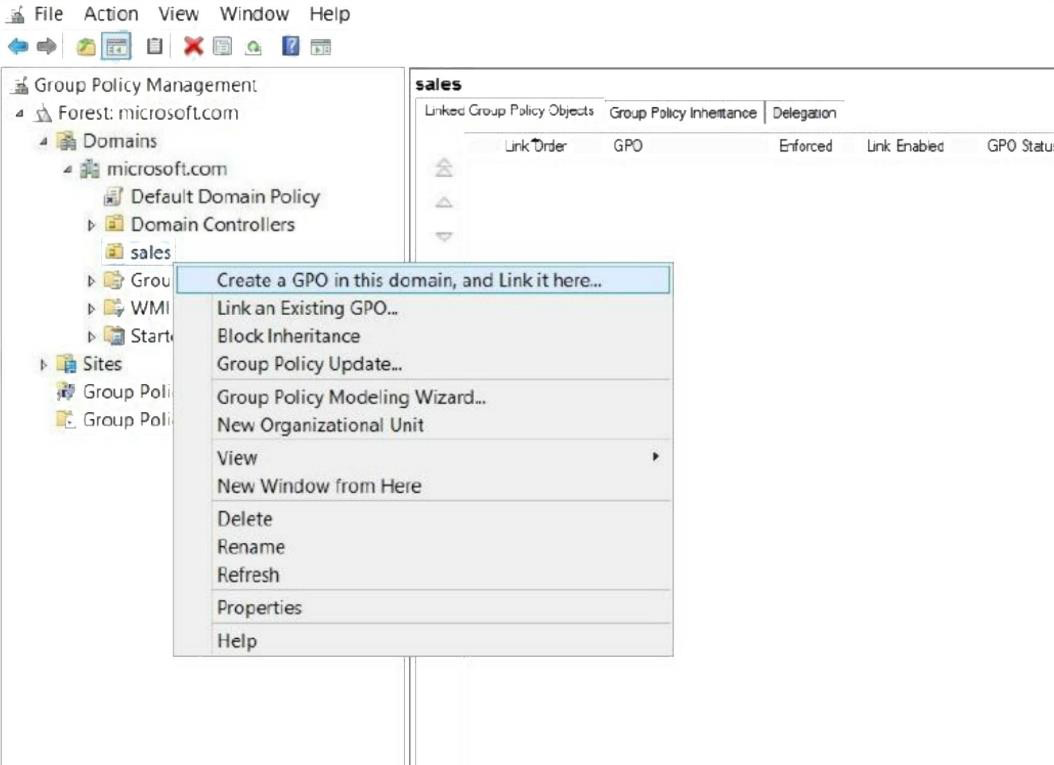
Task: Expand the WMI node arrow
Action: pyautogui.click(x=91, y=309)
